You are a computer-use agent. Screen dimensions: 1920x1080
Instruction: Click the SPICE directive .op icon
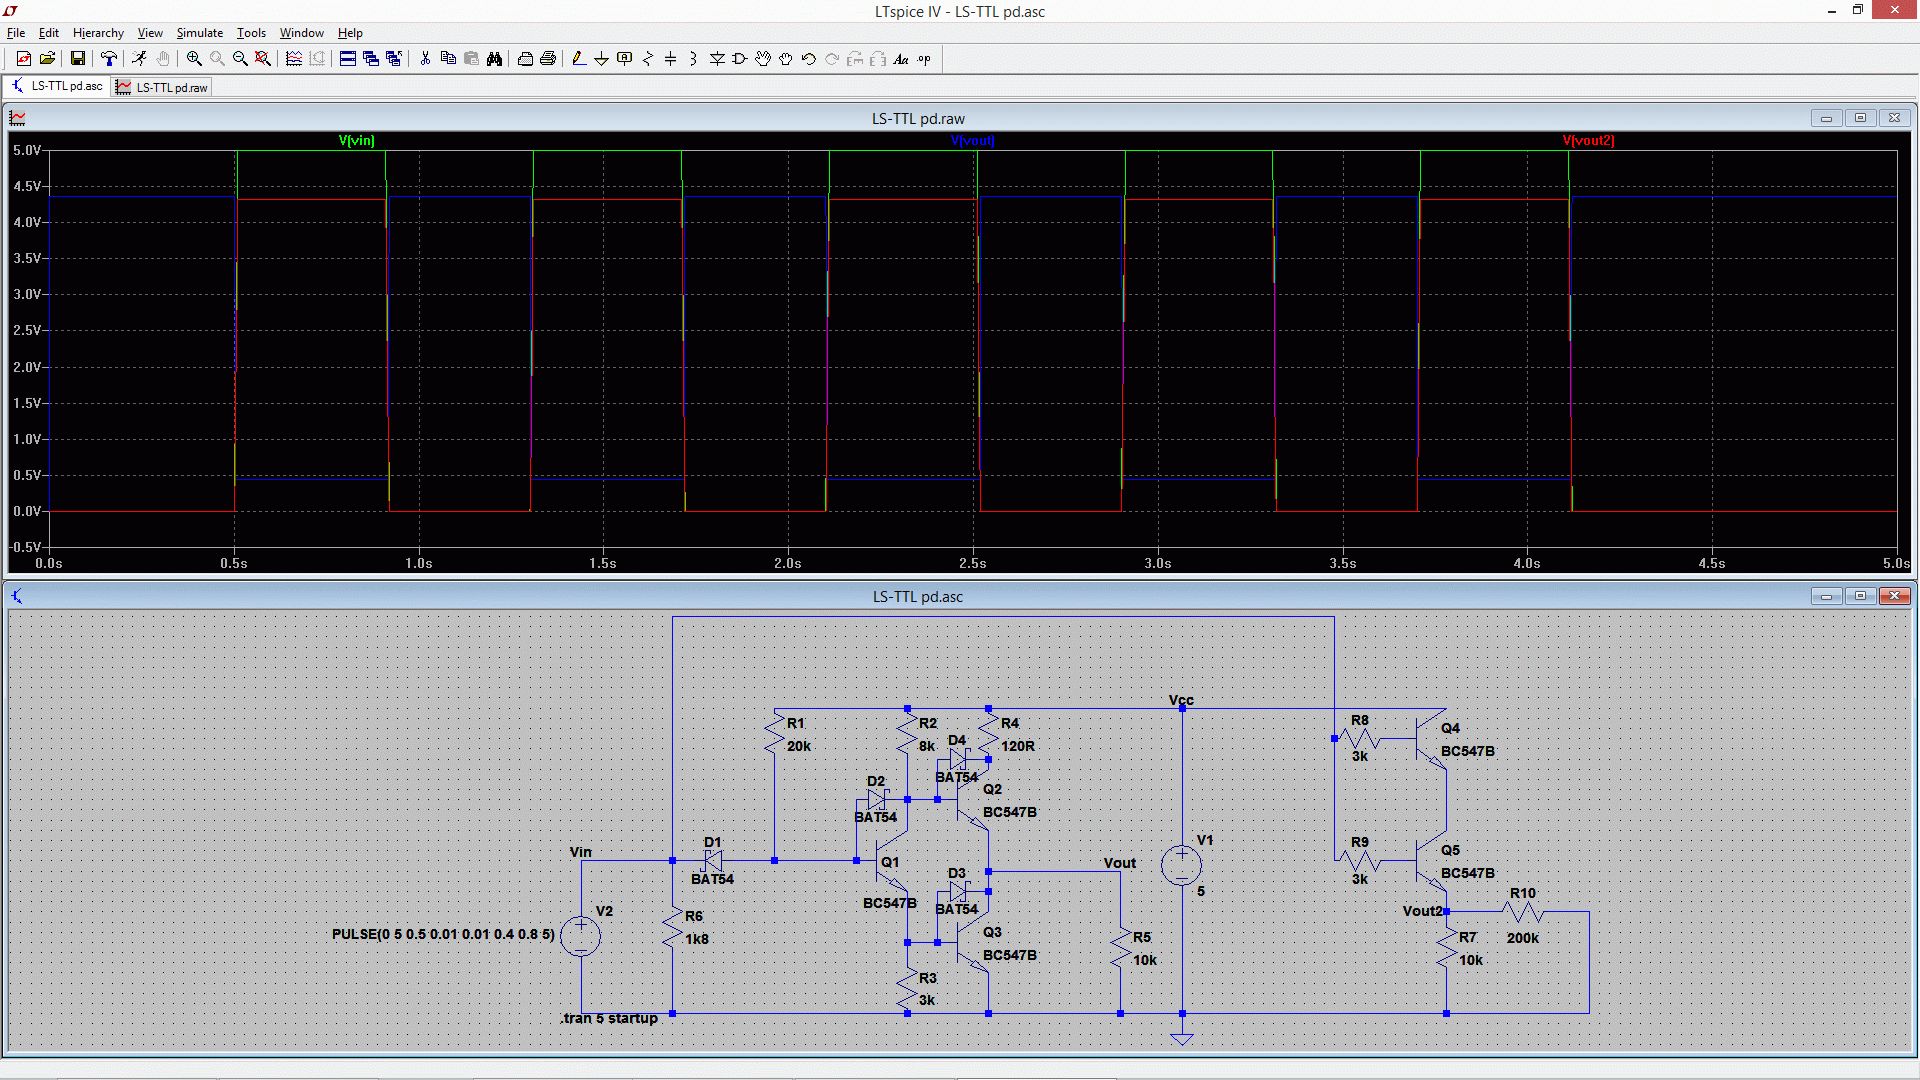pos(924,59)
